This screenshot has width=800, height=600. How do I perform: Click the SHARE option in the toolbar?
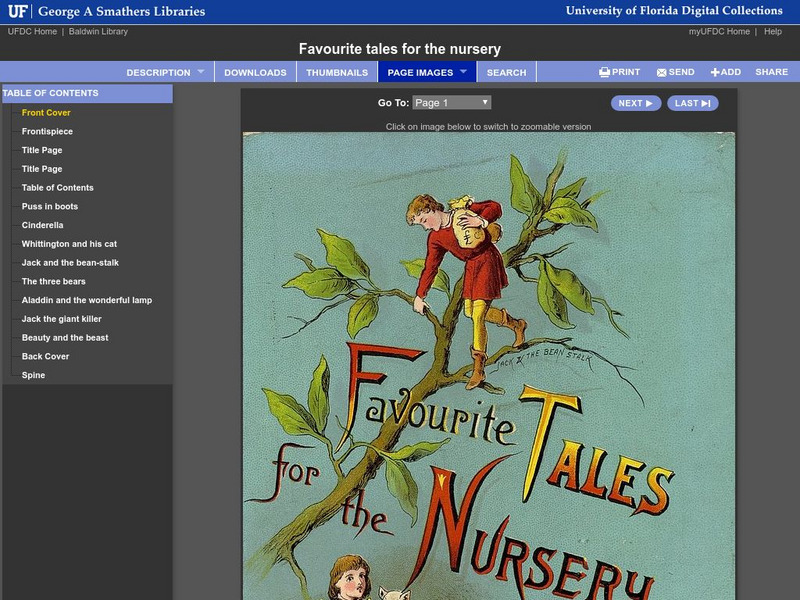pyautogui.click(x=772, y=72)
